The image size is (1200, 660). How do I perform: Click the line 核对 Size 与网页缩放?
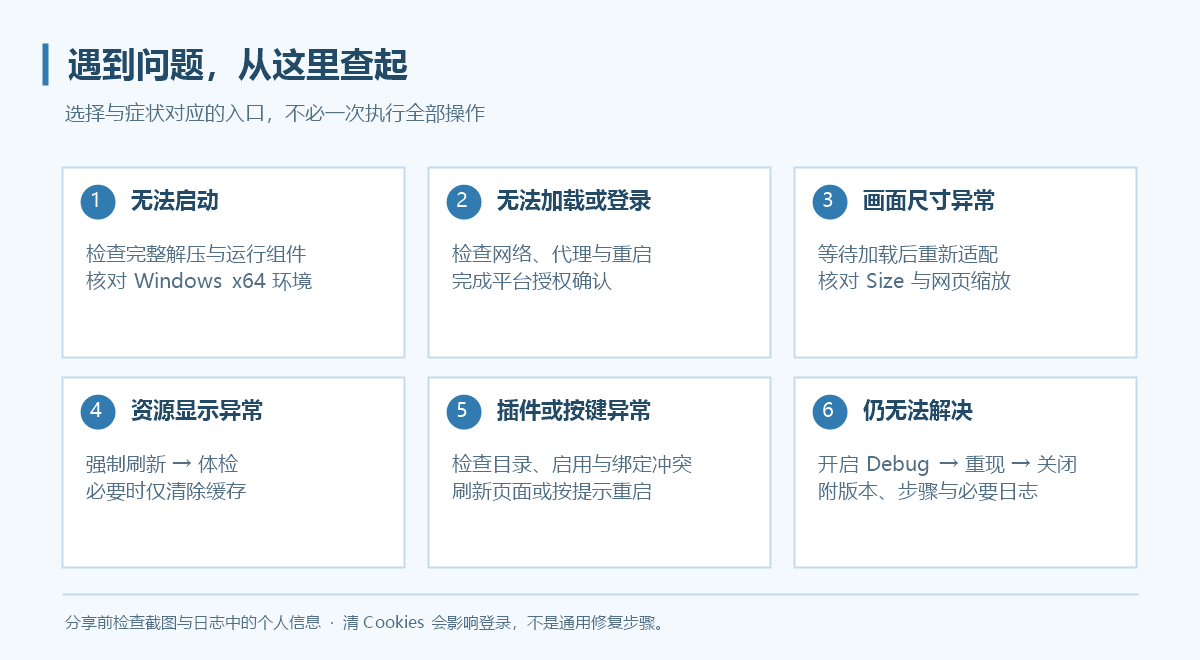pyautogui.click(x=915, y=281)
